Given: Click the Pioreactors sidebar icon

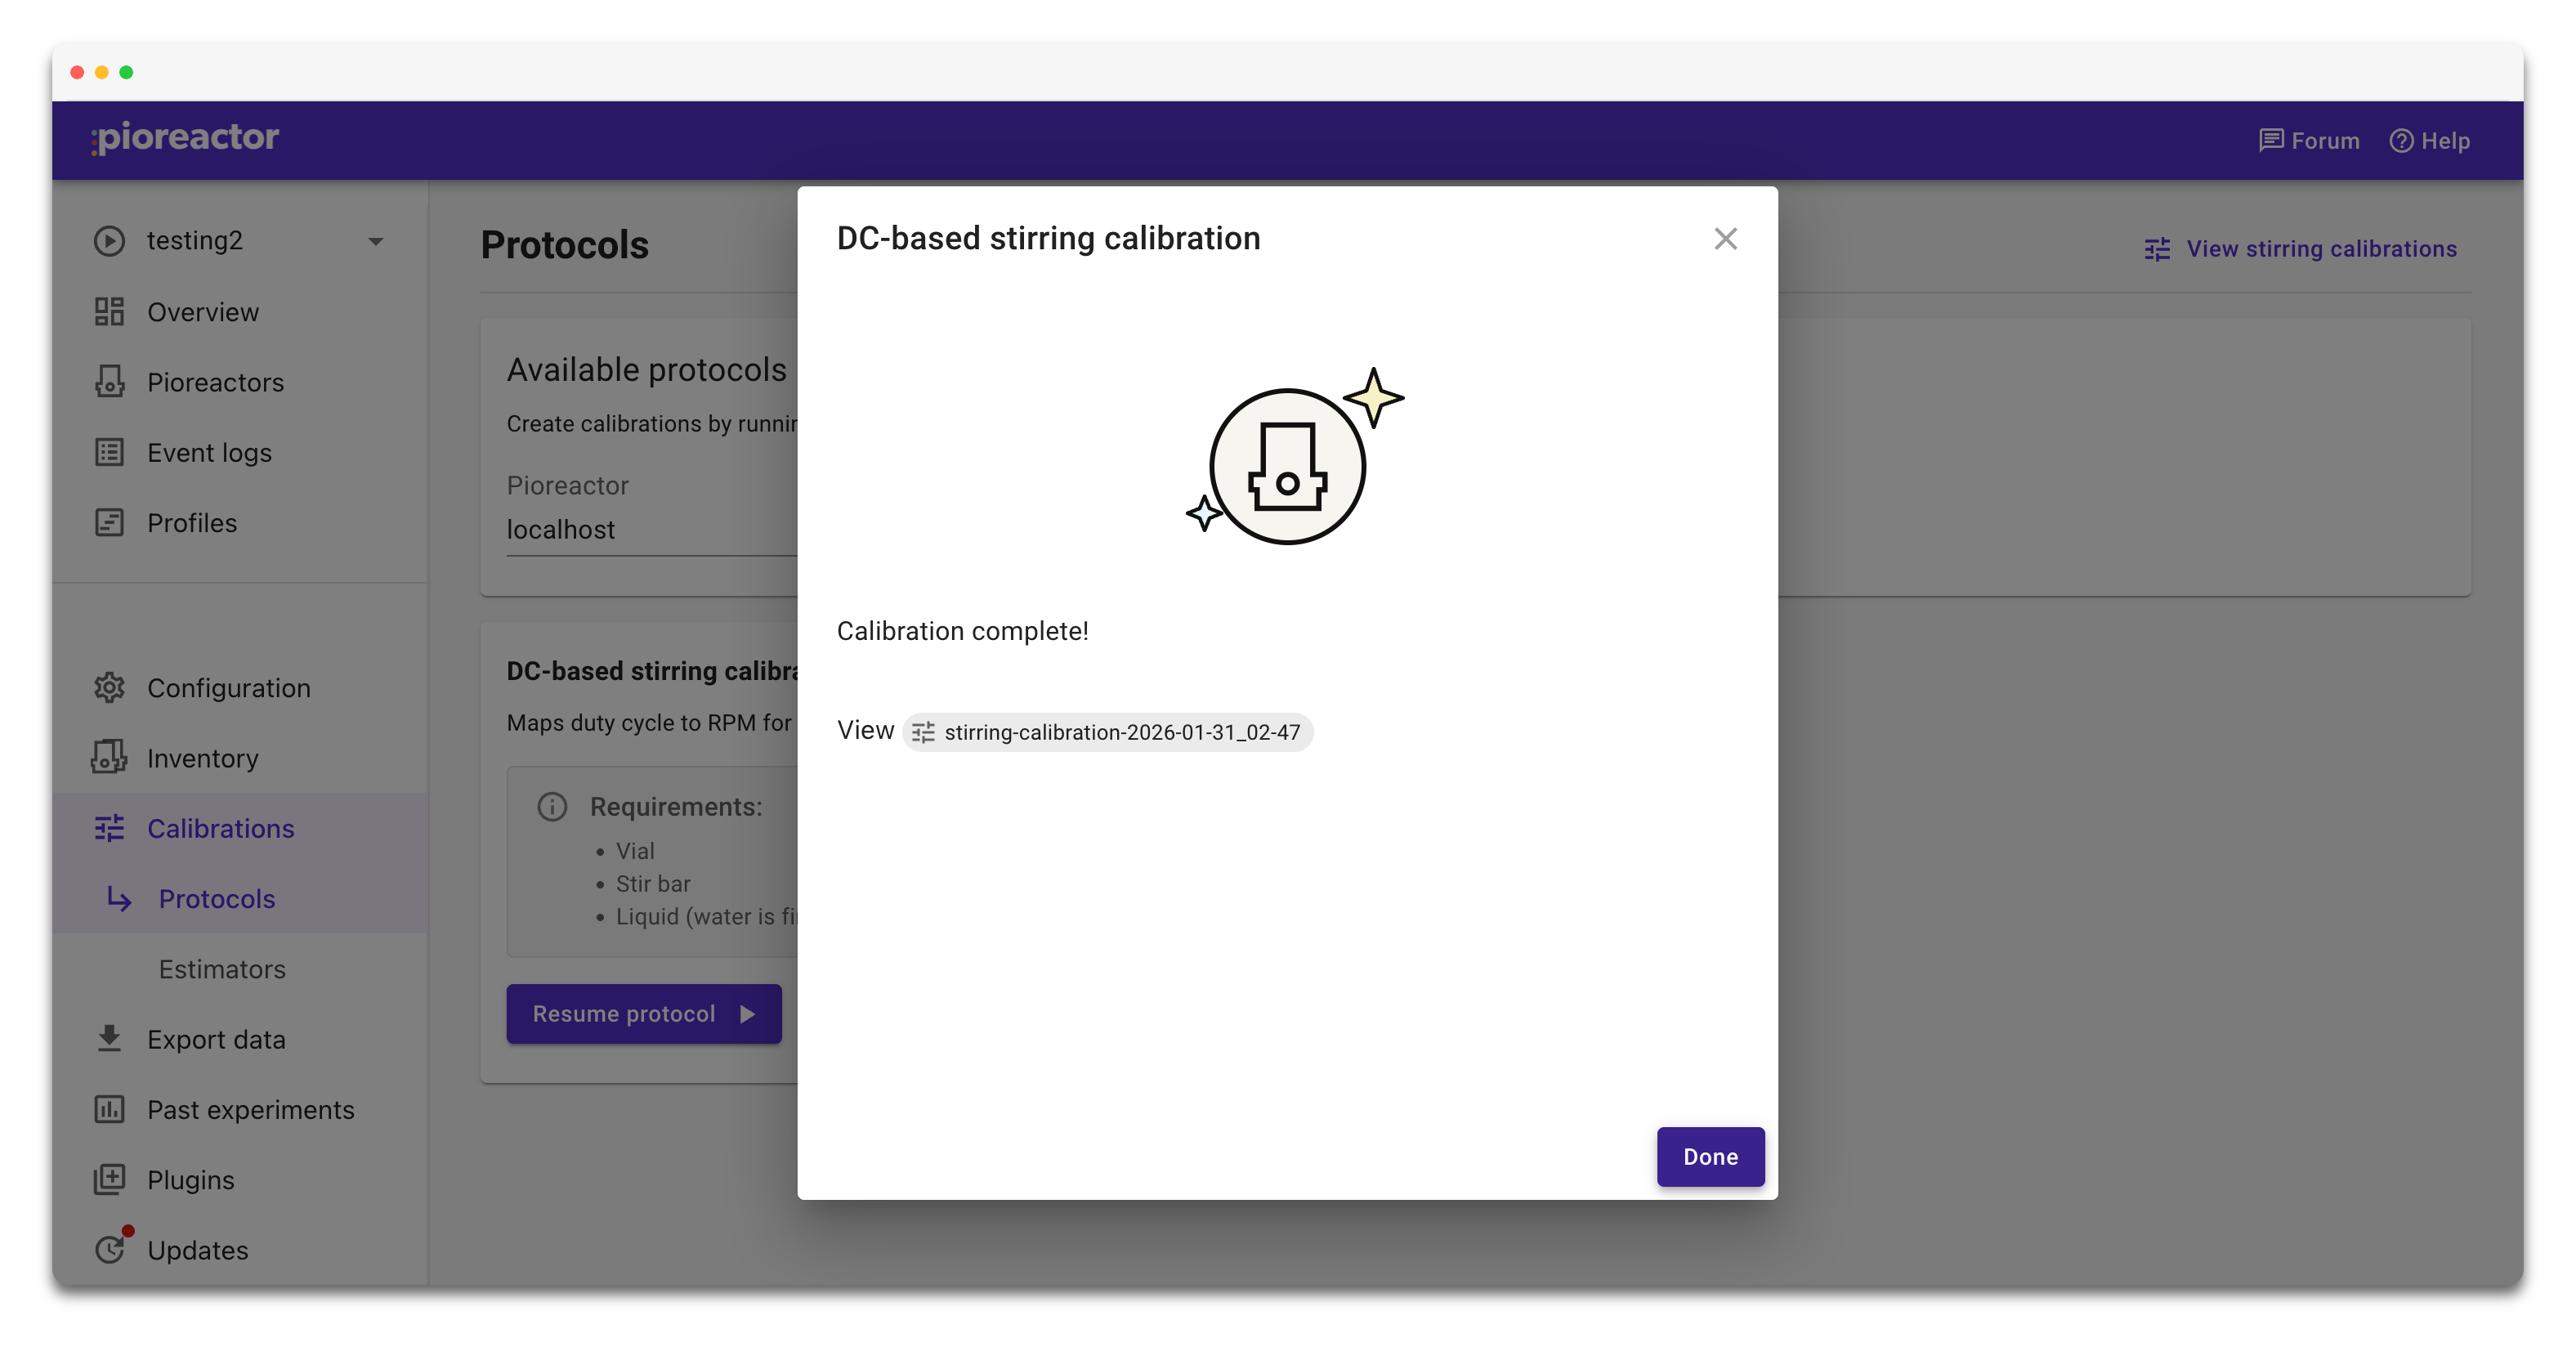Looking at the screenshot, I should [109, 382].
